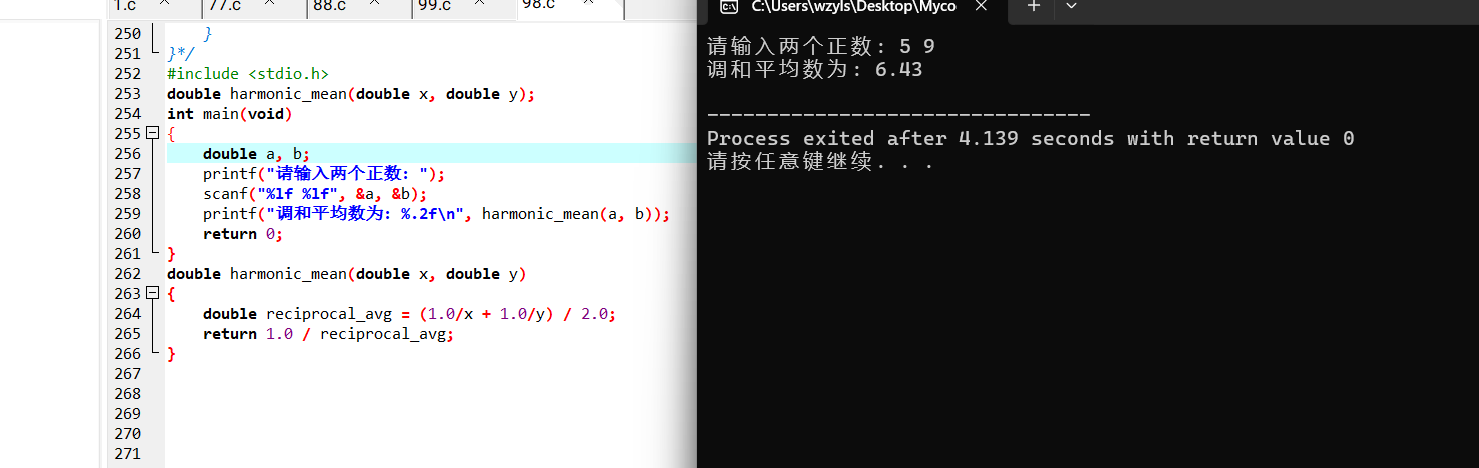Switch to the 77.c editor tab

point(253,7)
